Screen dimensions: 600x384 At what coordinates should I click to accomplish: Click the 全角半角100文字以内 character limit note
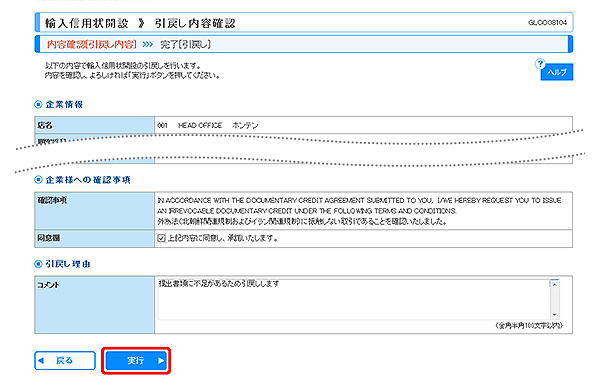tap(529, 325)
